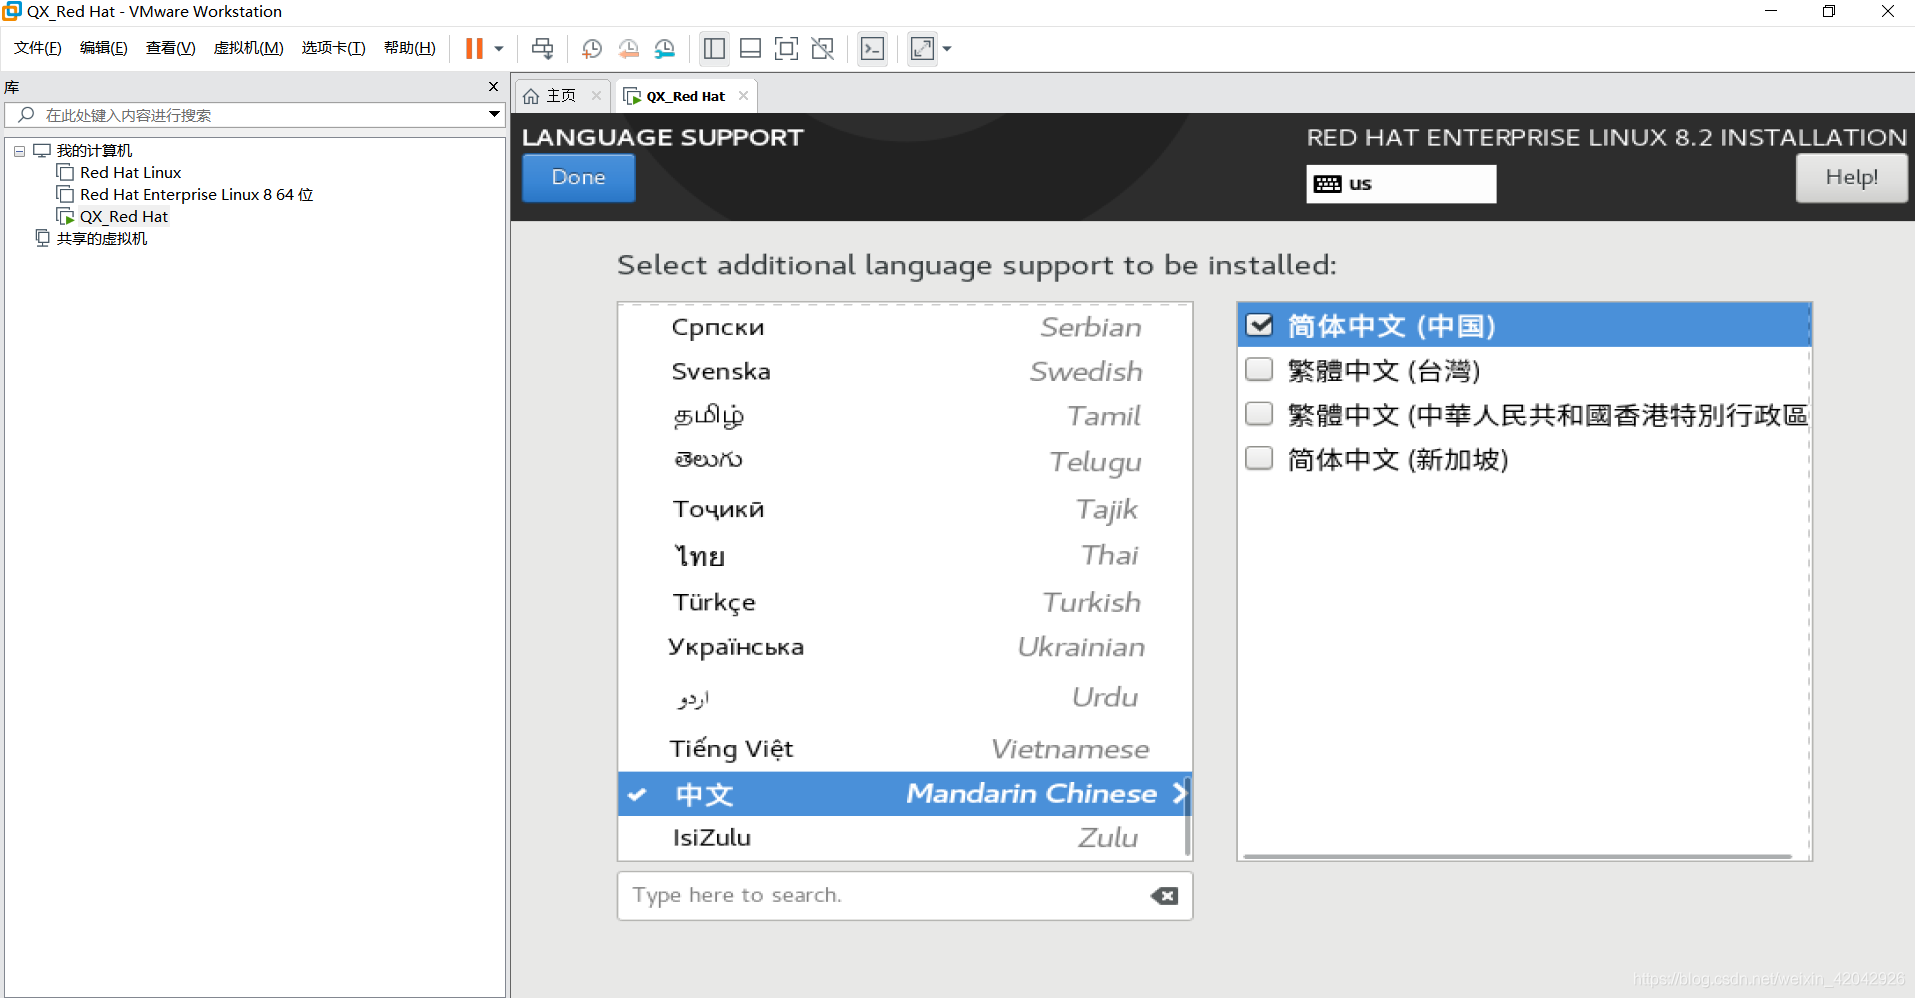Select Thai in the language list
The height and width of the screenshot is (998, 1915).
click(x=904, y=556)
